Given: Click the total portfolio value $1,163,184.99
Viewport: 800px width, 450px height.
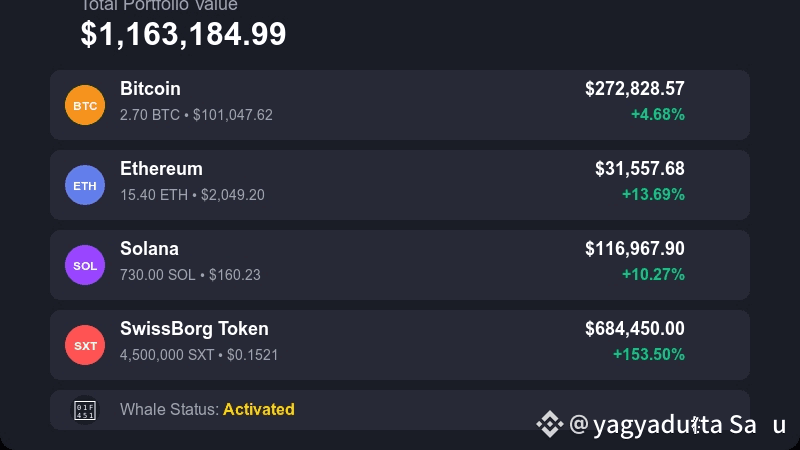Looking at the screenshot, I should click(x=183, y=34).
